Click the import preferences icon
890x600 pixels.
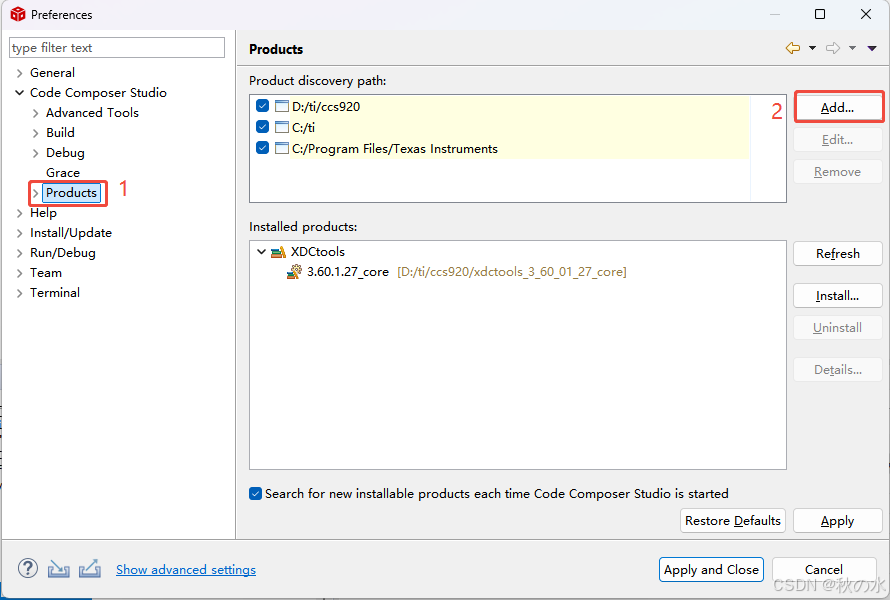(59, 569)
